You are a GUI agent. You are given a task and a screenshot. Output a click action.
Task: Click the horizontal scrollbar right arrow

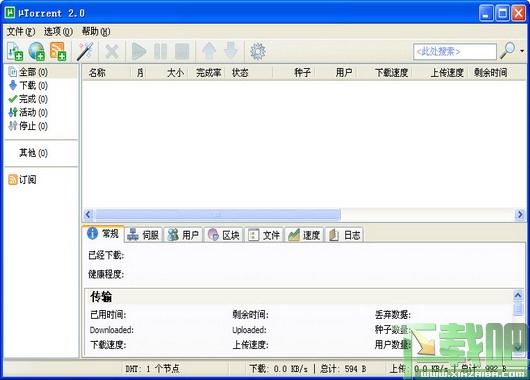(520, 214)
